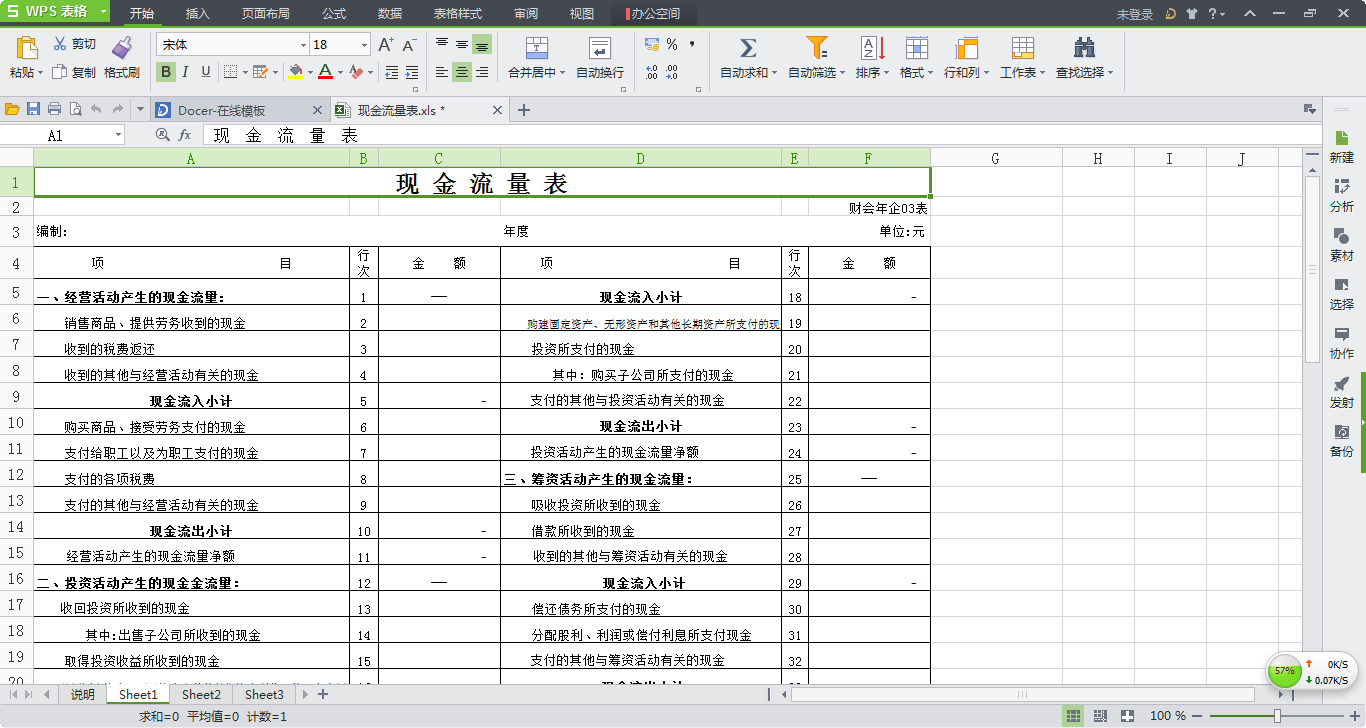The height and width of the screenshot is (728, 1366).
Task: Click the Print Preview icon
Action: 75,109
